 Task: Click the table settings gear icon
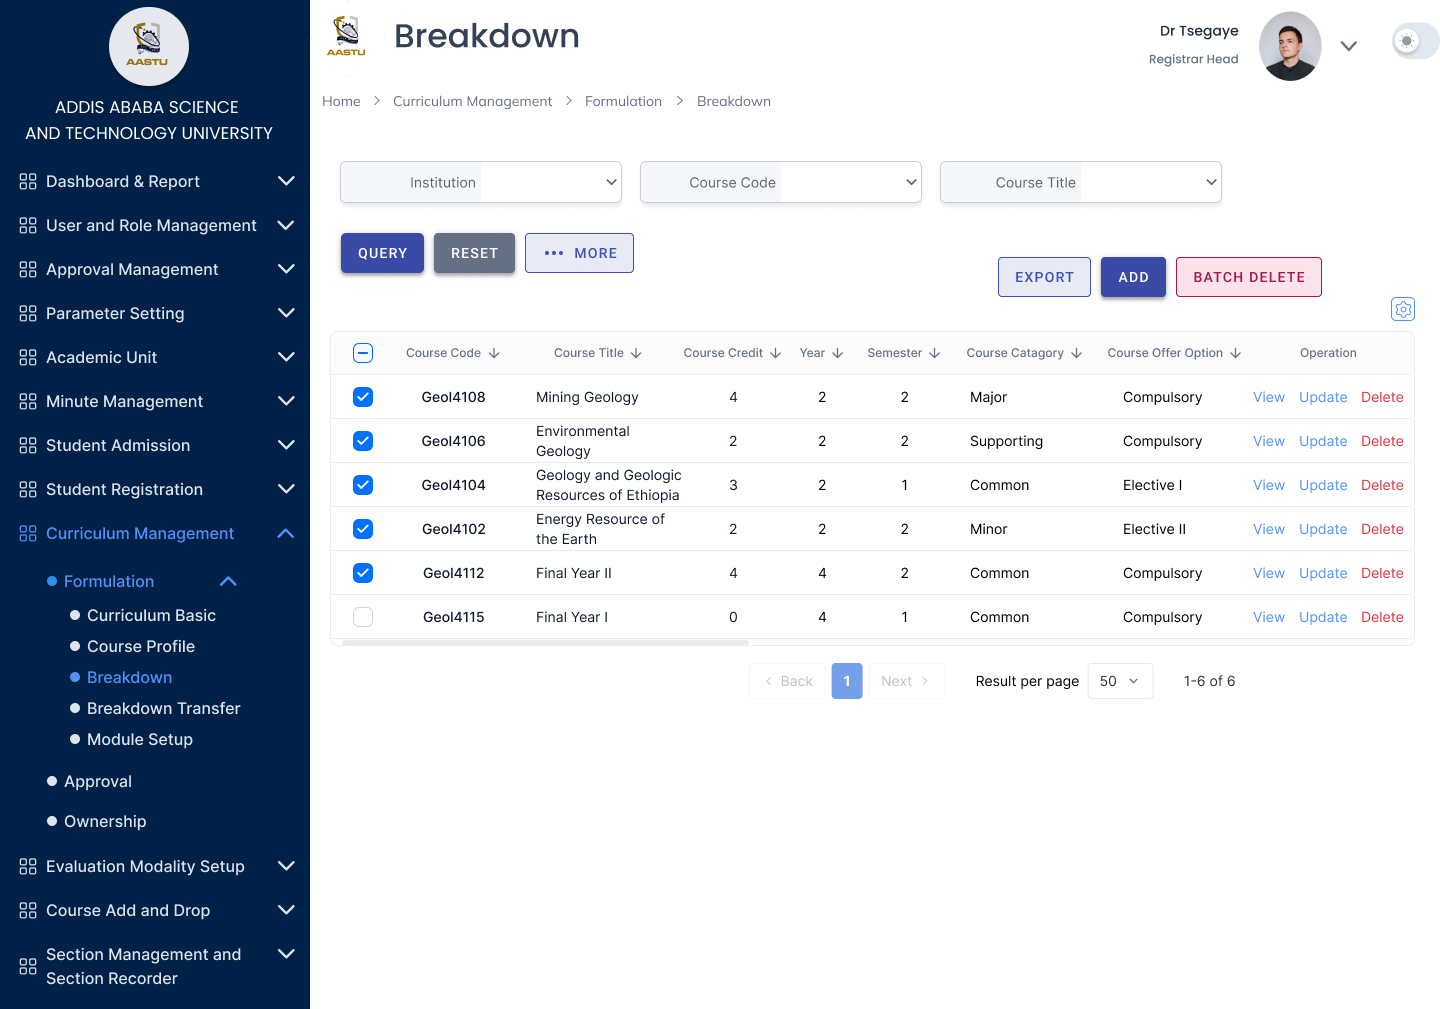click(x=1403, y=309)
